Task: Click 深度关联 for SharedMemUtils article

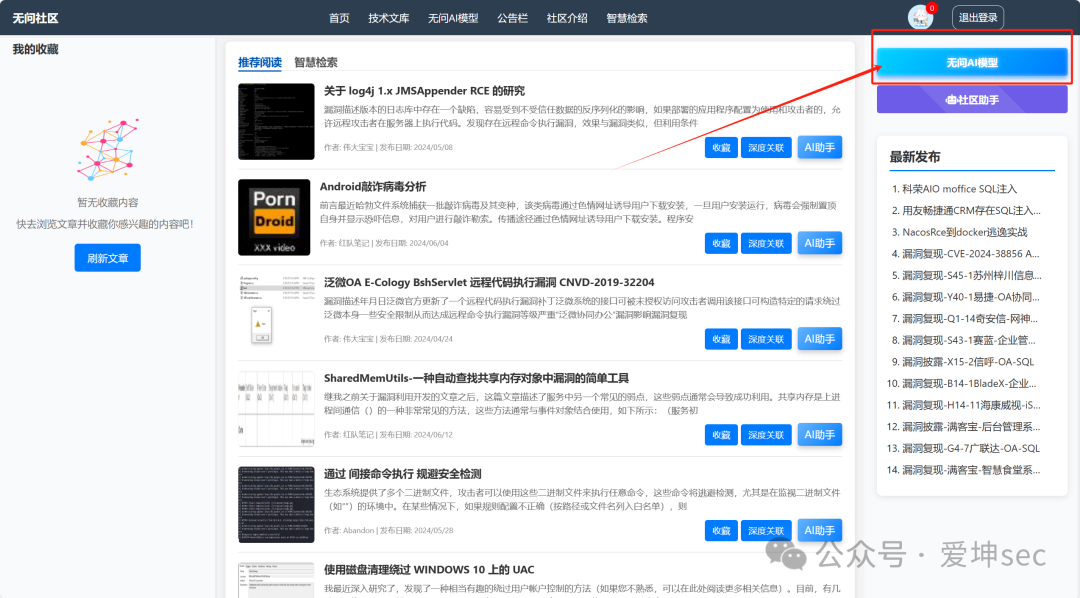Action: pos(766,435)
